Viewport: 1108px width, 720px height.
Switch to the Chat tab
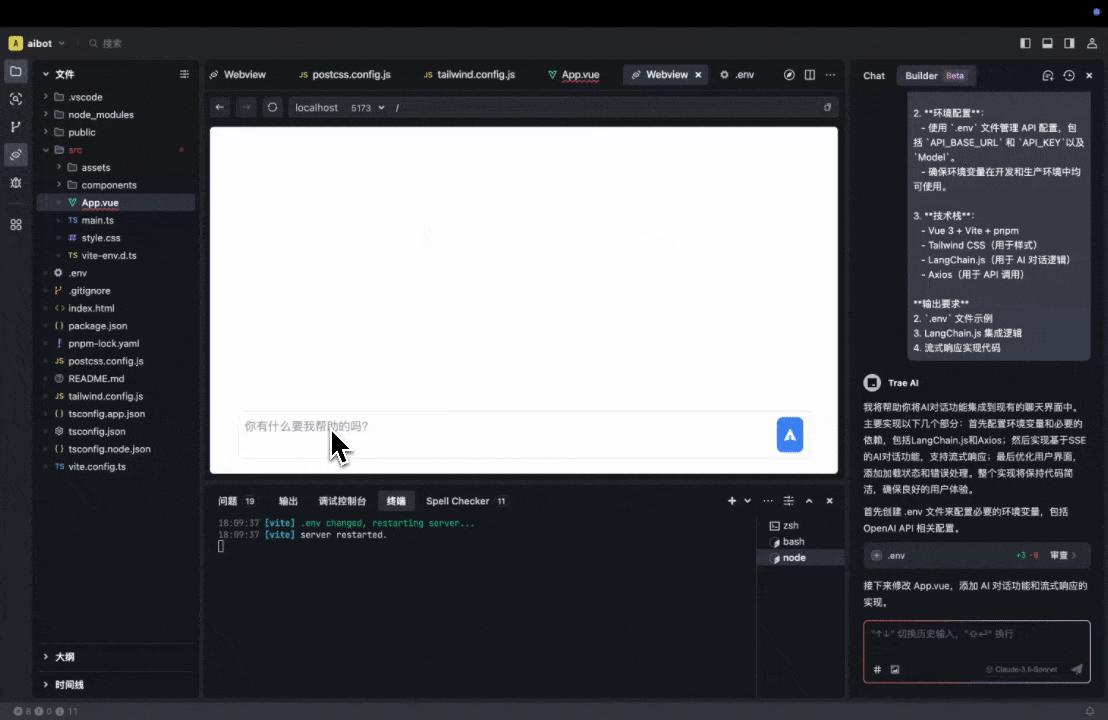[874, 75]
